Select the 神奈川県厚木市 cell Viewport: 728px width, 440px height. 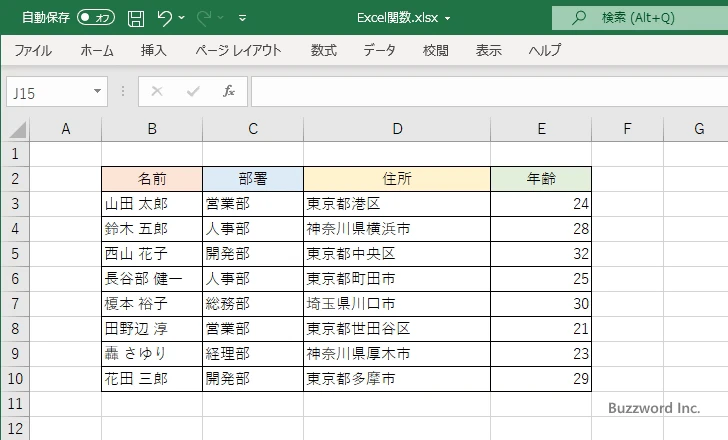pos(397,354)
